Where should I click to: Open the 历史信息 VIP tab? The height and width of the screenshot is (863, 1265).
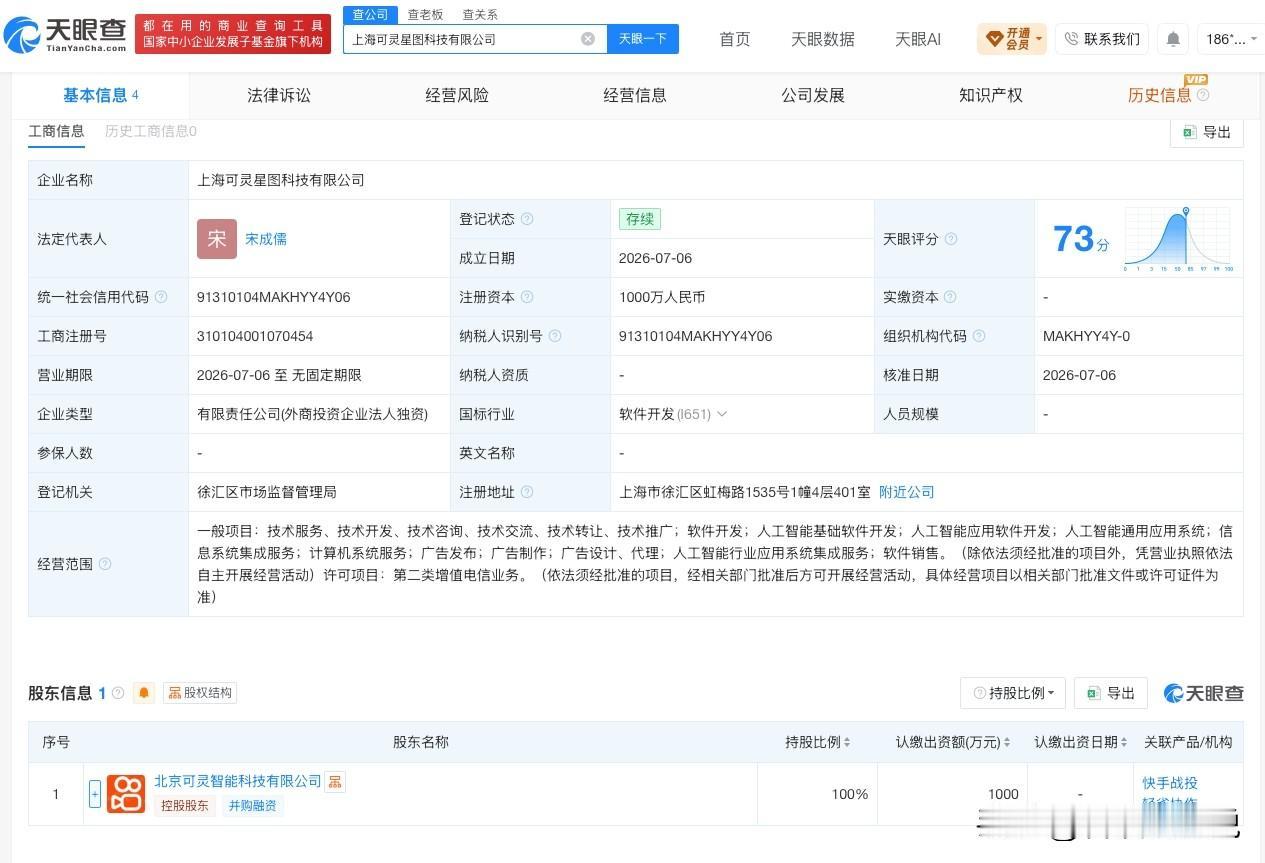[1160, 95]
